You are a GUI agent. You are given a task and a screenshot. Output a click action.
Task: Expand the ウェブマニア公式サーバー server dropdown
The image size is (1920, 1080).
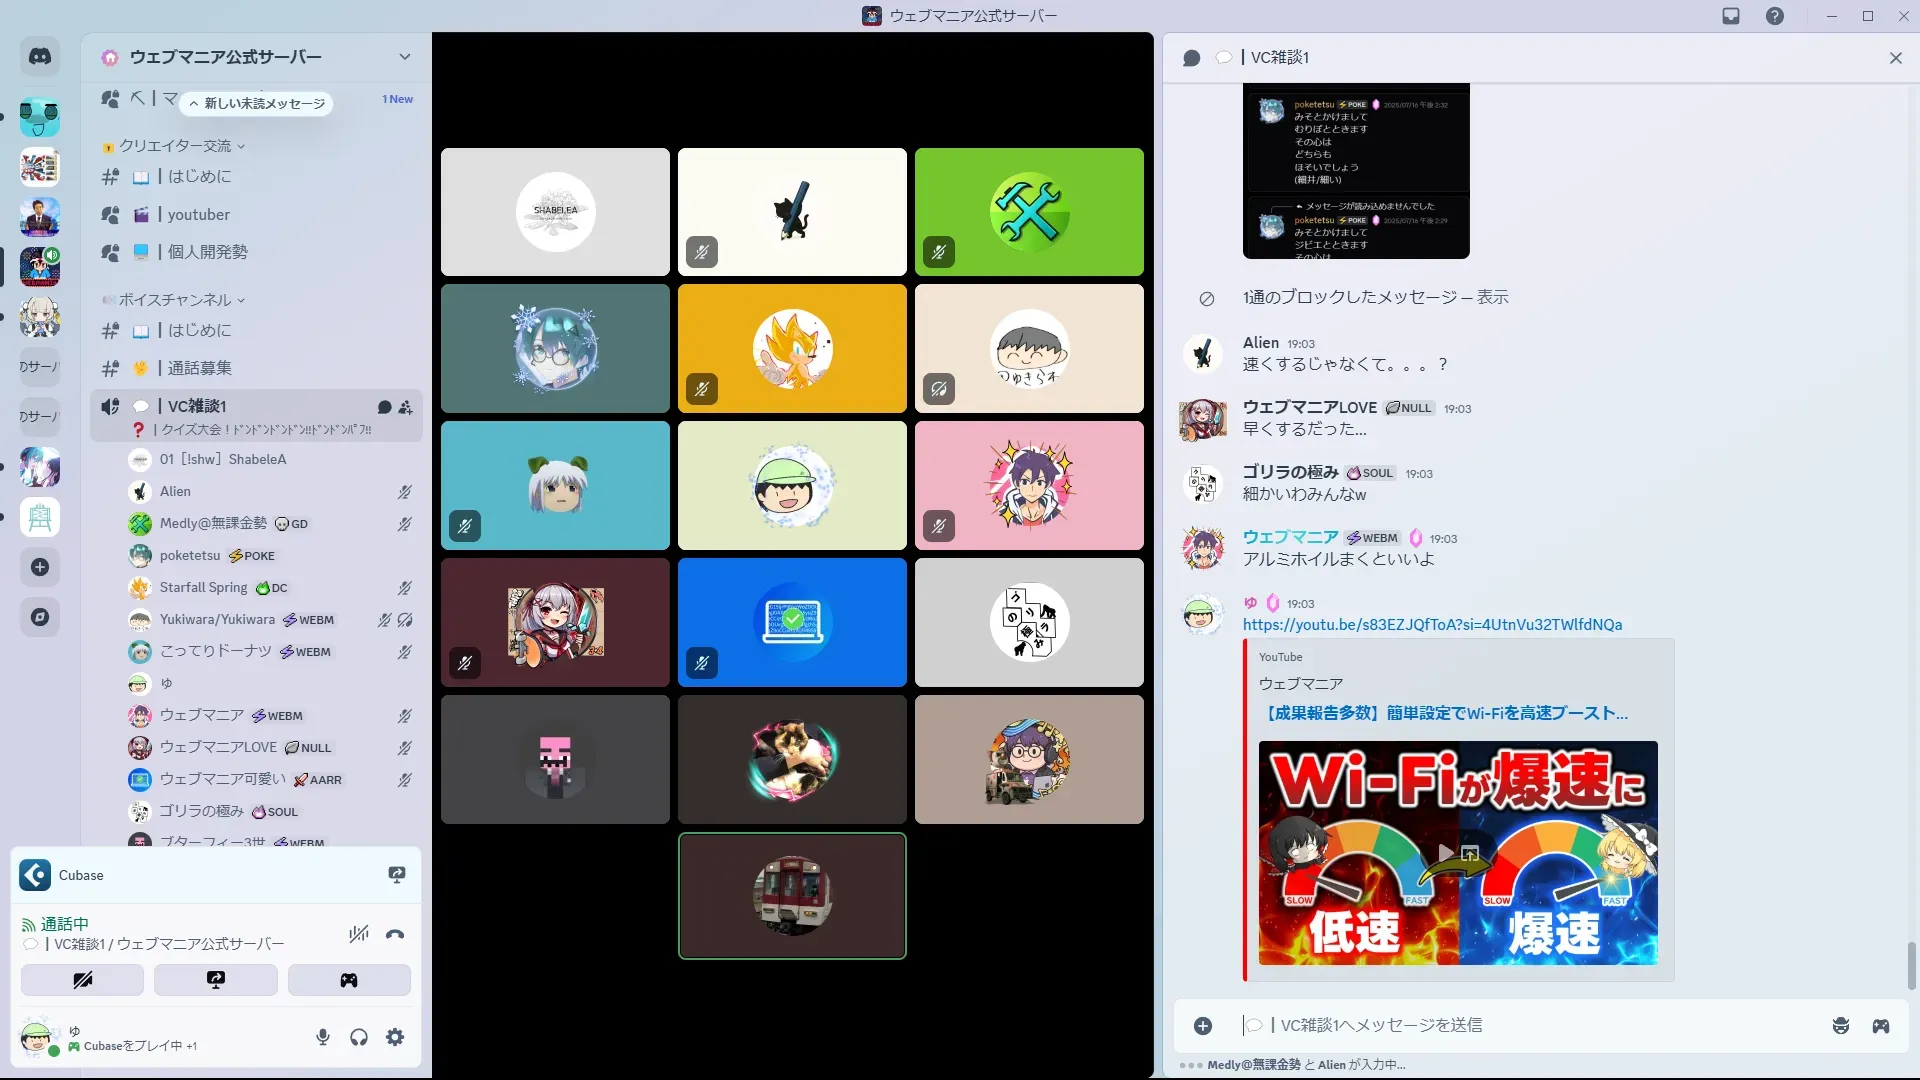404,57
